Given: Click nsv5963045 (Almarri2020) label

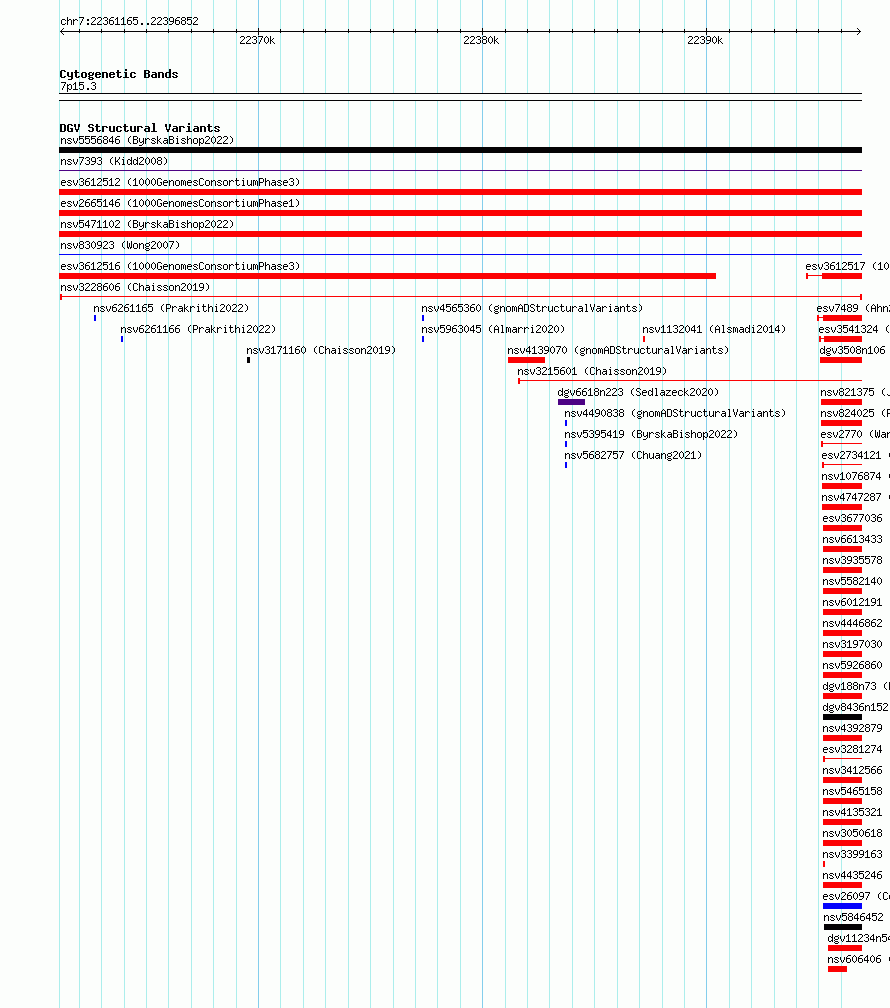Looking at the screenshot, I should 493,329.
